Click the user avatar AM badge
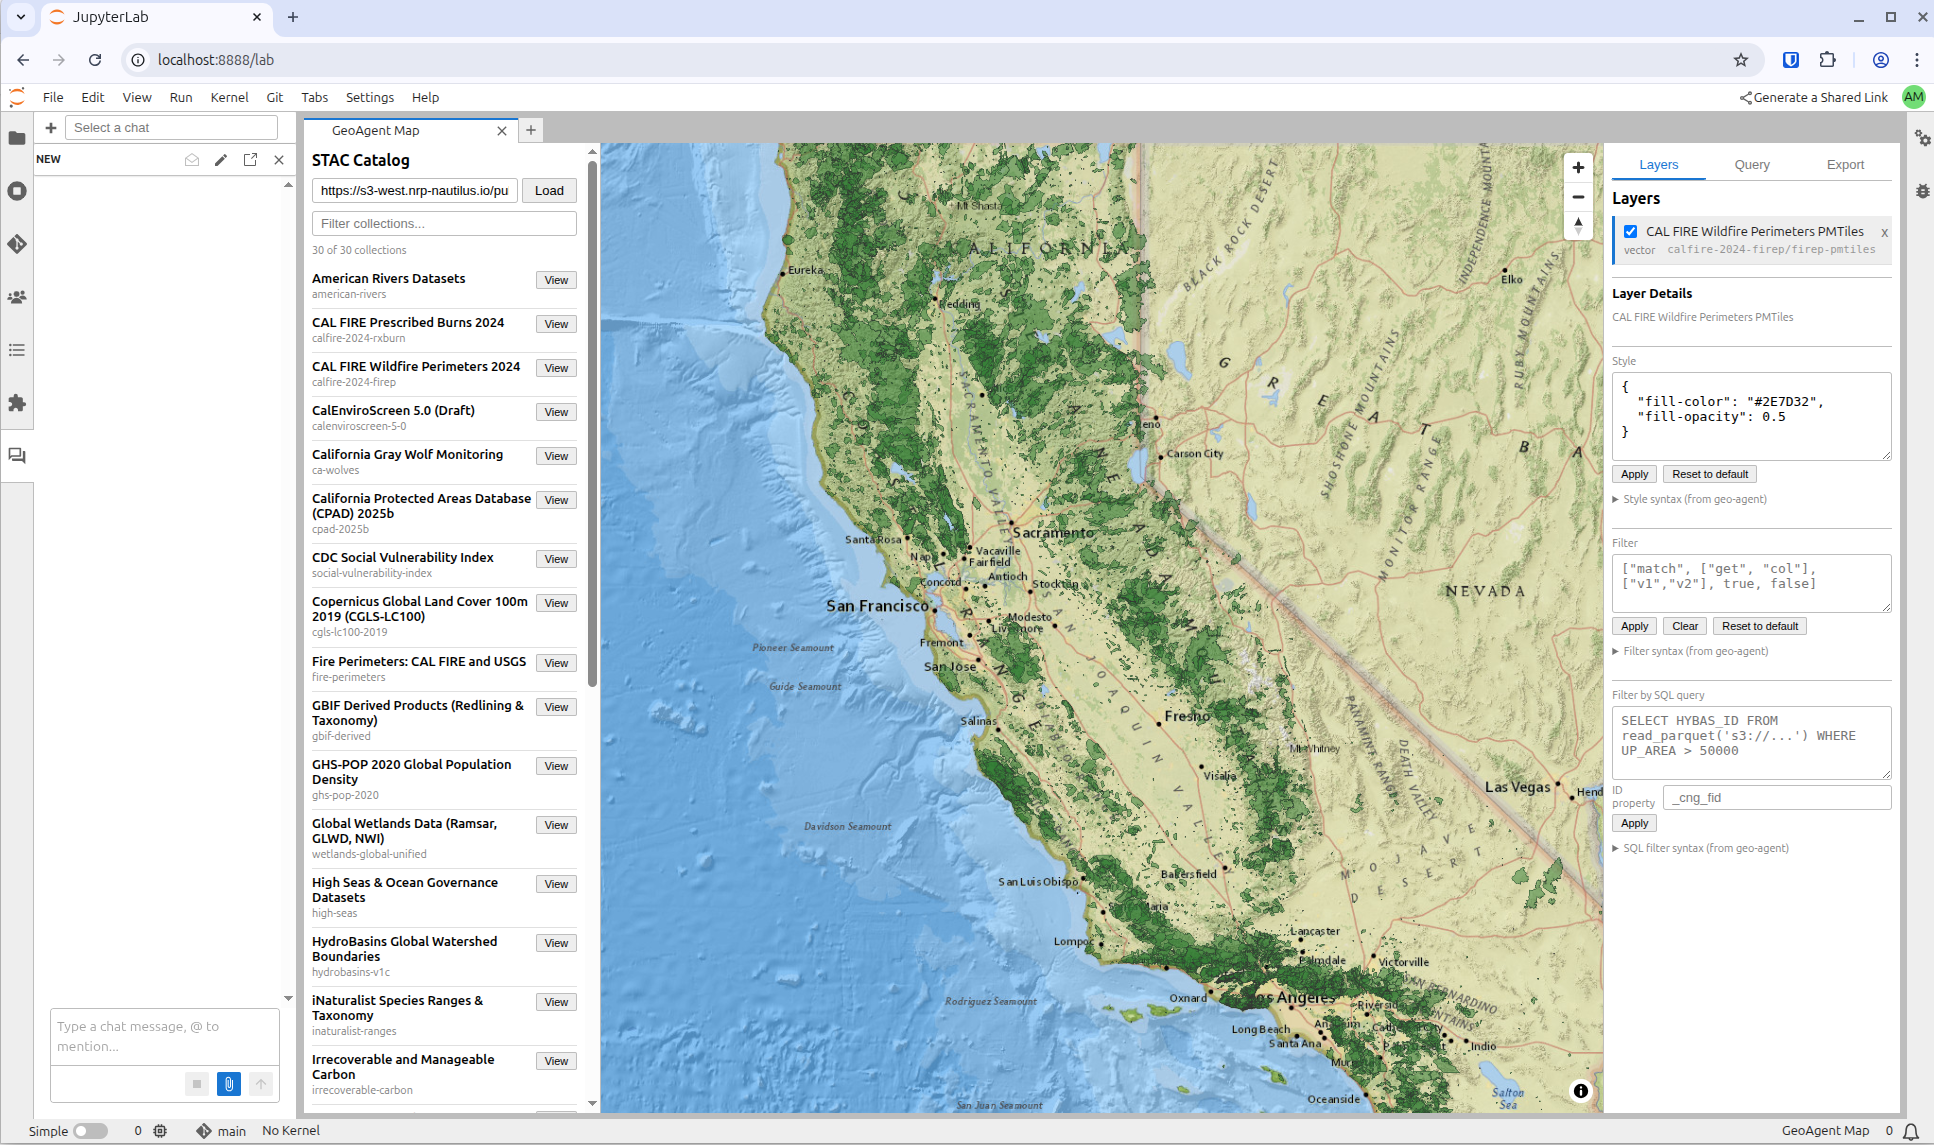Screen dimensions: 1934x1145 1913,97
